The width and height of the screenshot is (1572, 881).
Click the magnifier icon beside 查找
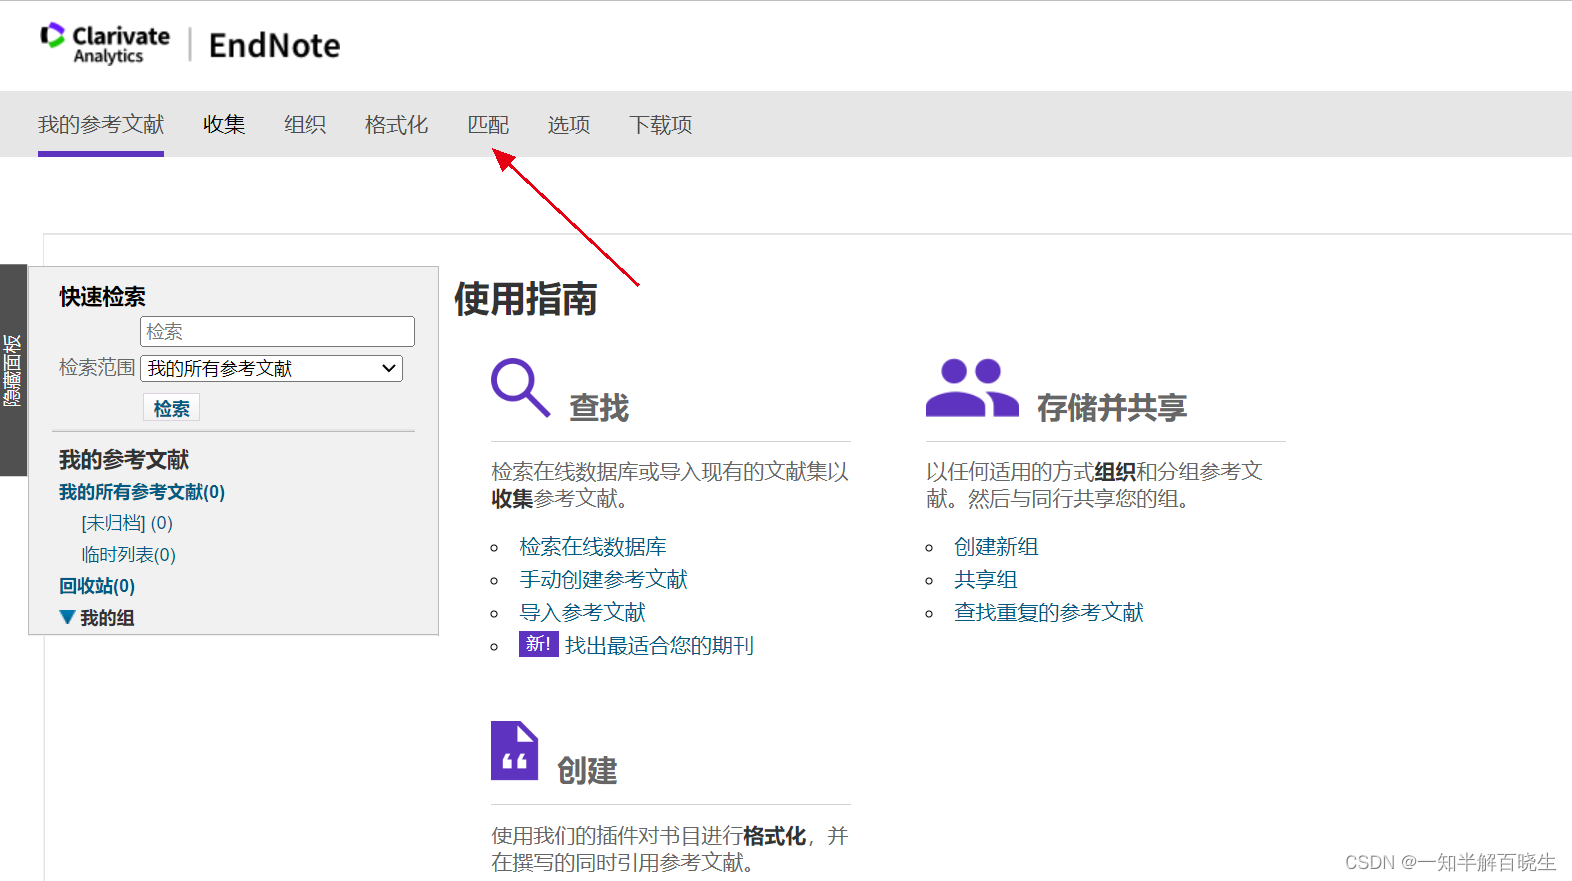click(x=520, y=387)
